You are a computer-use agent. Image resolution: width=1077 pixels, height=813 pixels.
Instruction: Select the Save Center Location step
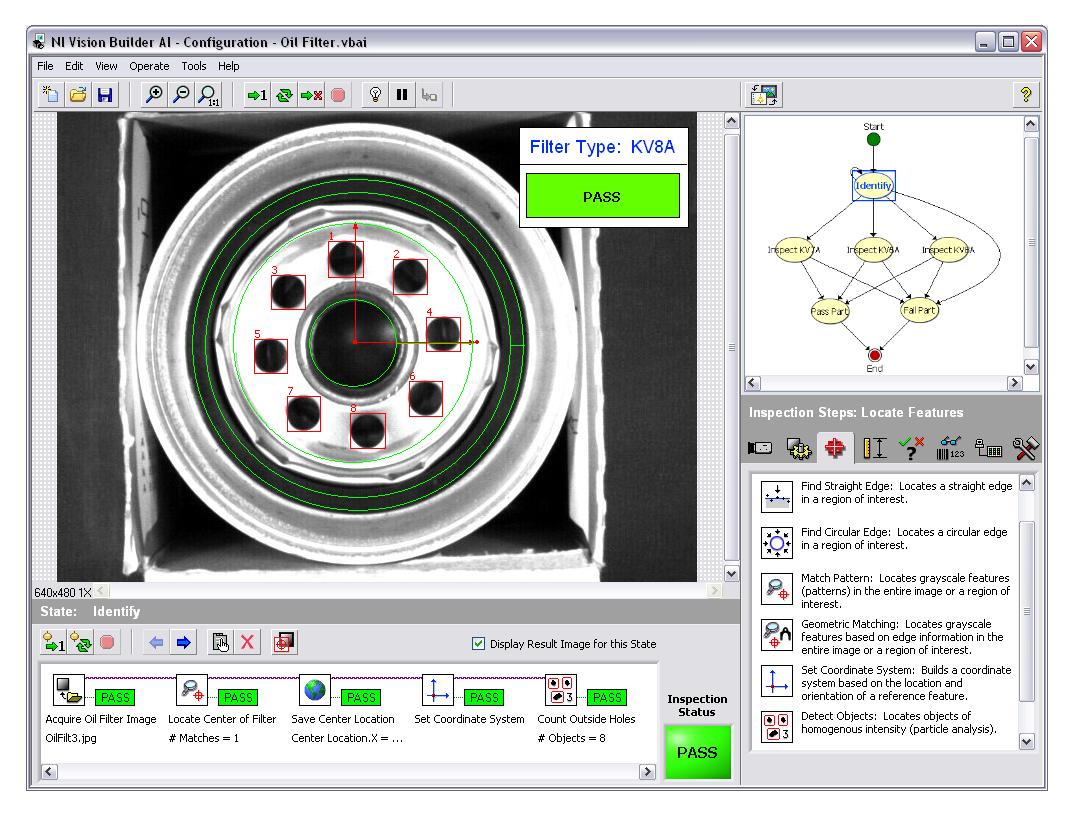[345, 709]
